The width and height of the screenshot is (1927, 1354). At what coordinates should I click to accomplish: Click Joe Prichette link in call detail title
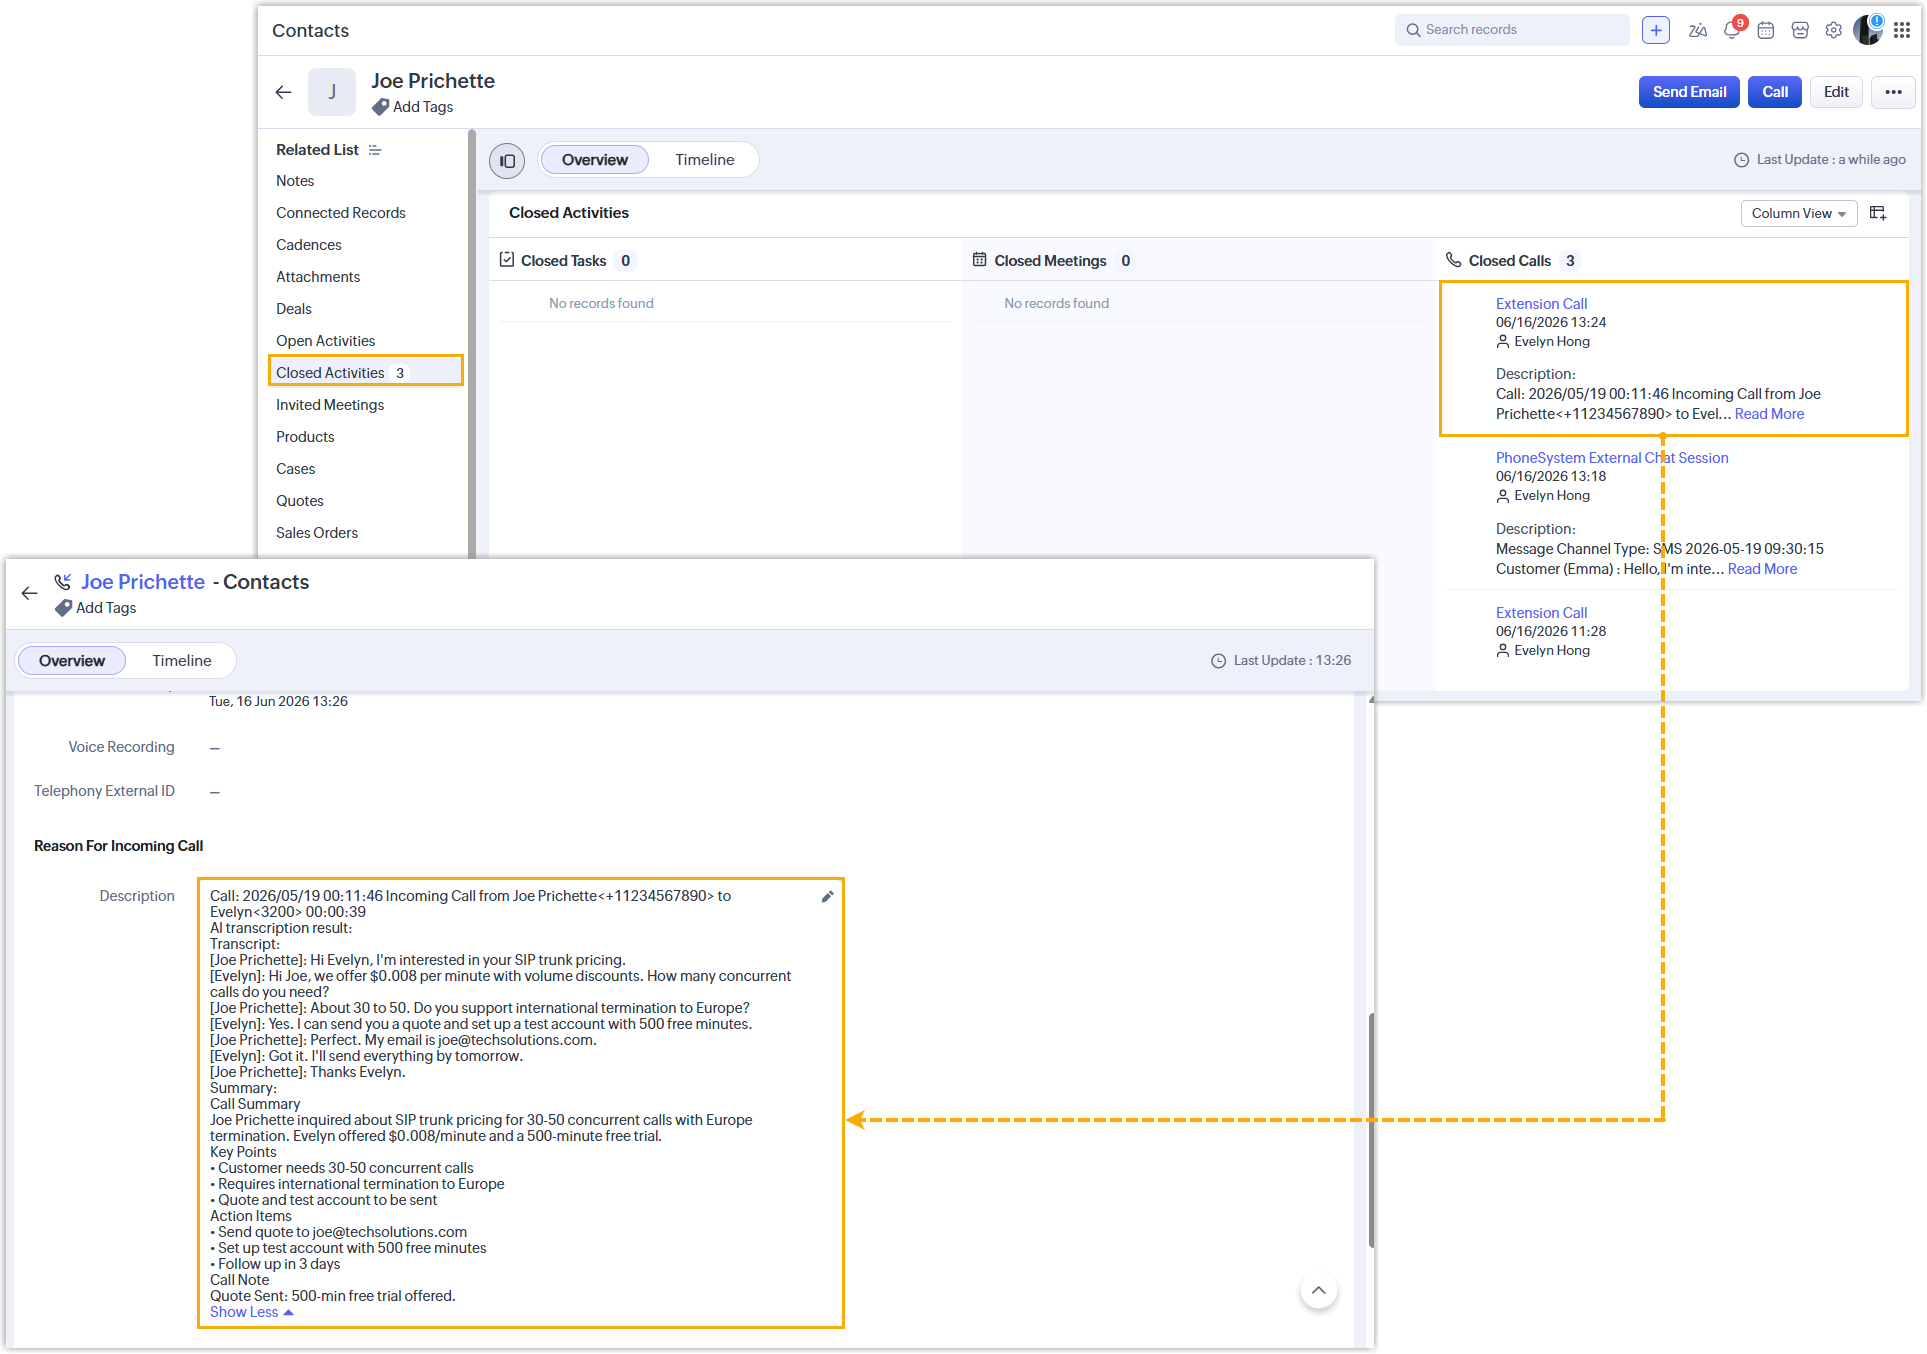(143, 582)
